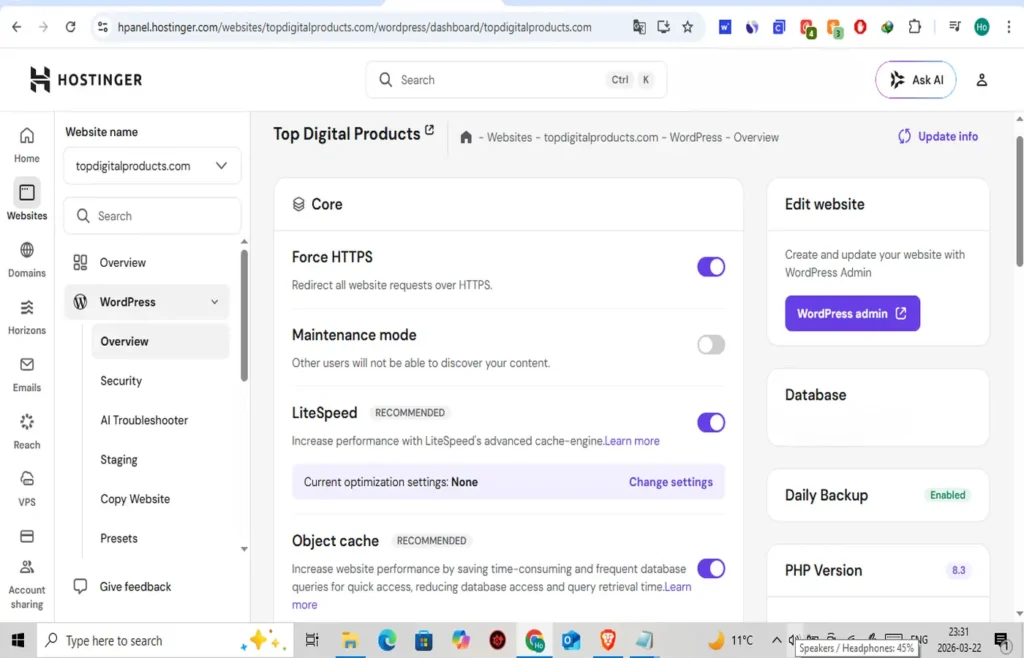Open the Reach section icon
The image size is (1024, 658).
tap(27, 422)
